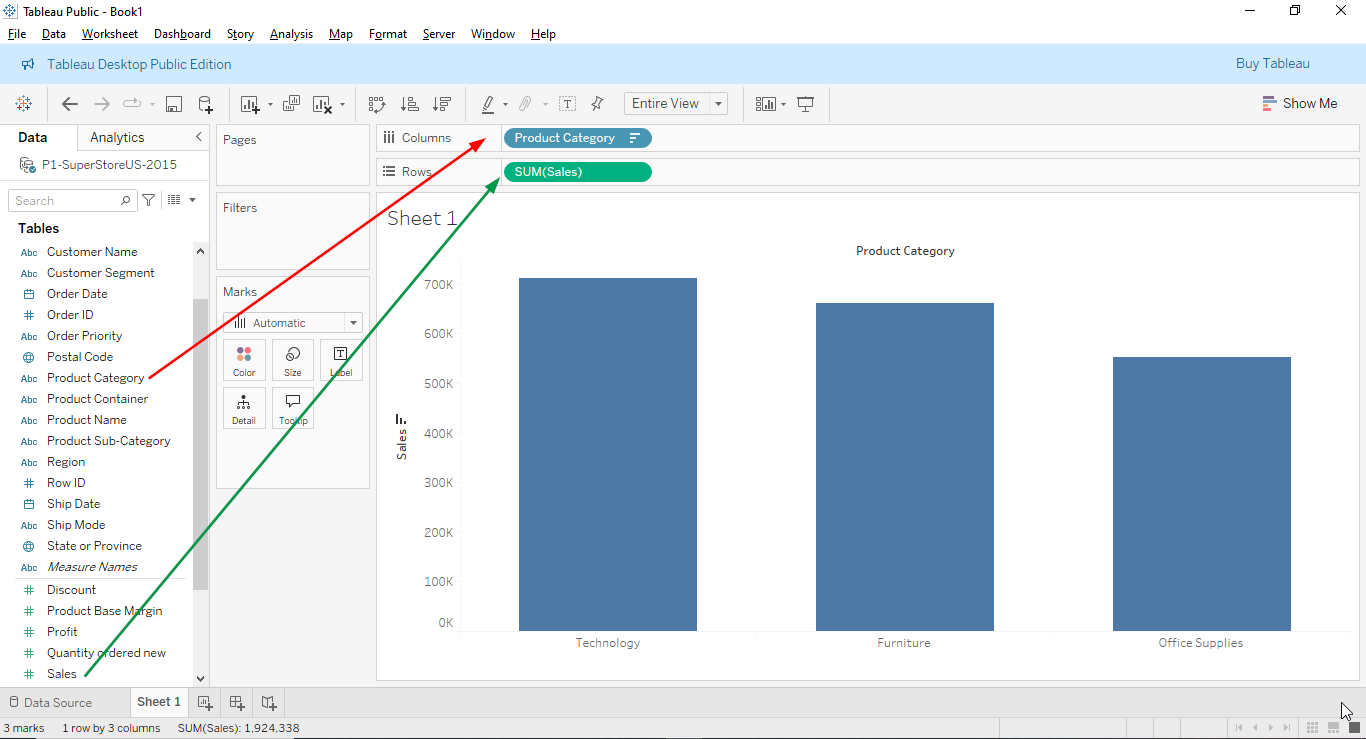Click the Save workbook toolbar icon
1366x739 pixels.
[x=174, y=103]
